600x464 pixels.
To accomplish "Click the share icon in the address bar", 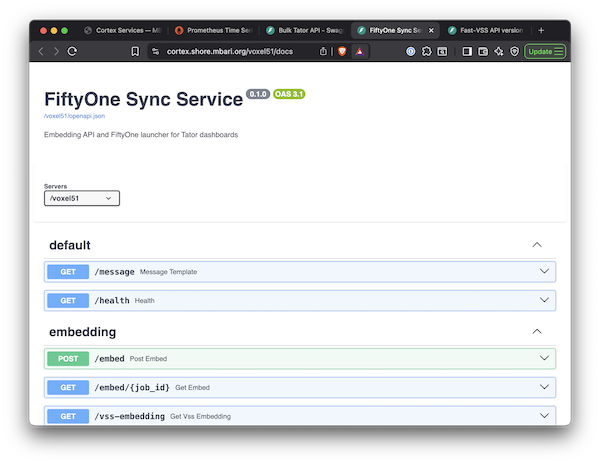I will click(323, 51).
